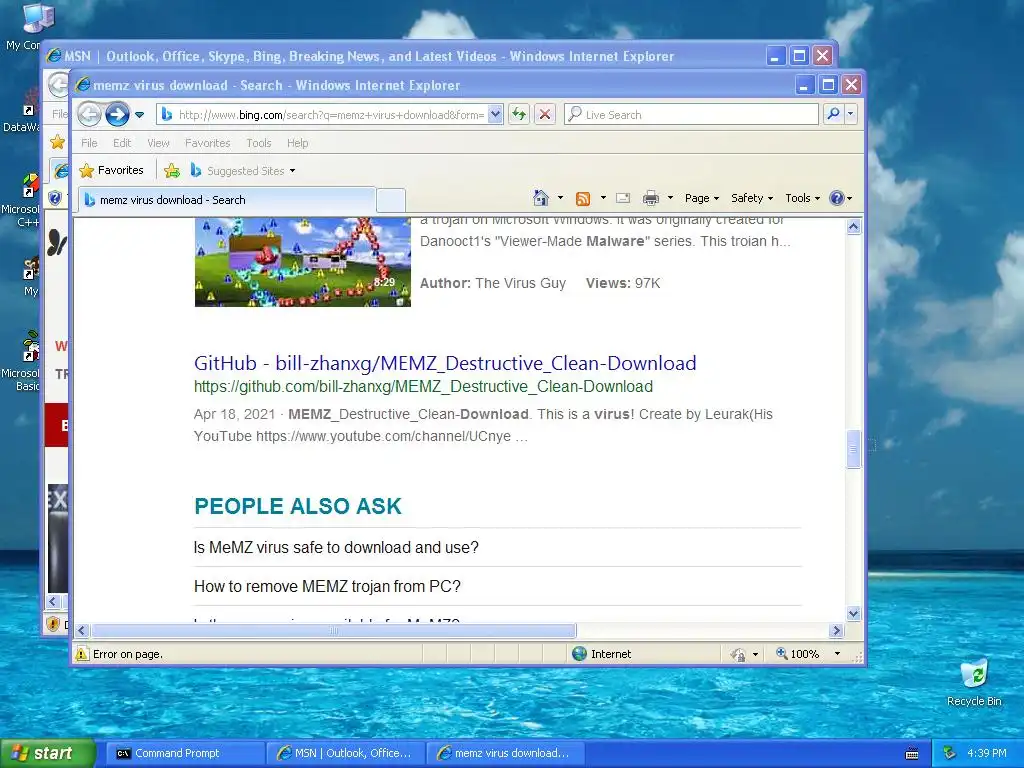1024x768 pixels.
Task: Open the Home button dropdown arrow
Action: [x=560, y=198]
